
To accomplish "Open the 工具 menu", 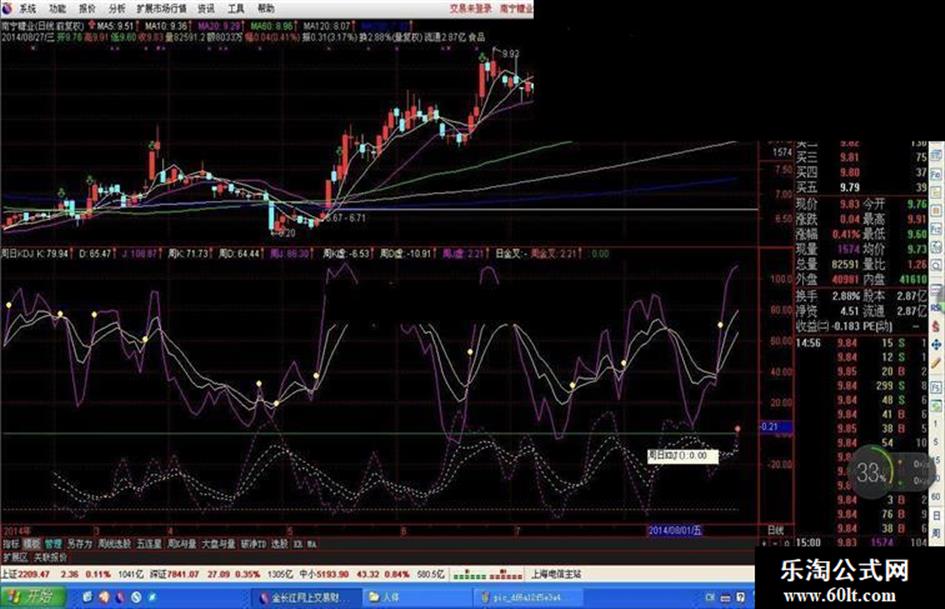I will click(x=236, y=8).
